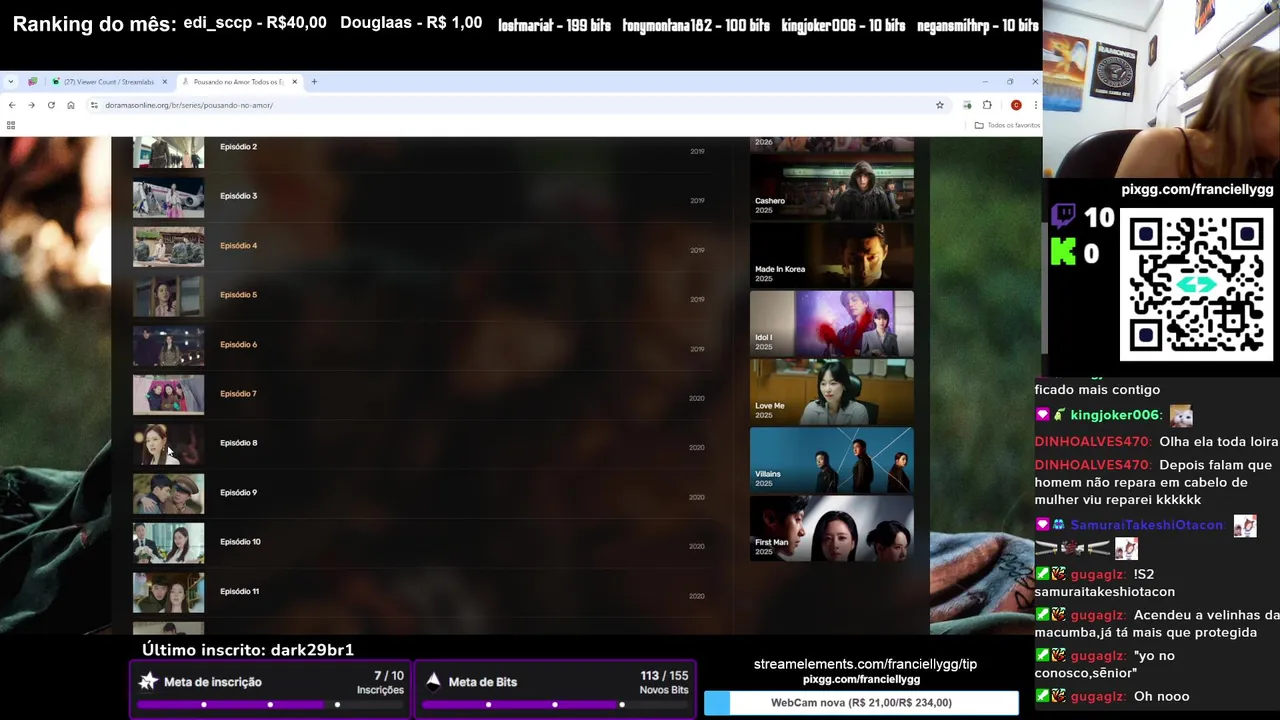
Task: Open the Chrome profile avatar
Action: 1016,105
